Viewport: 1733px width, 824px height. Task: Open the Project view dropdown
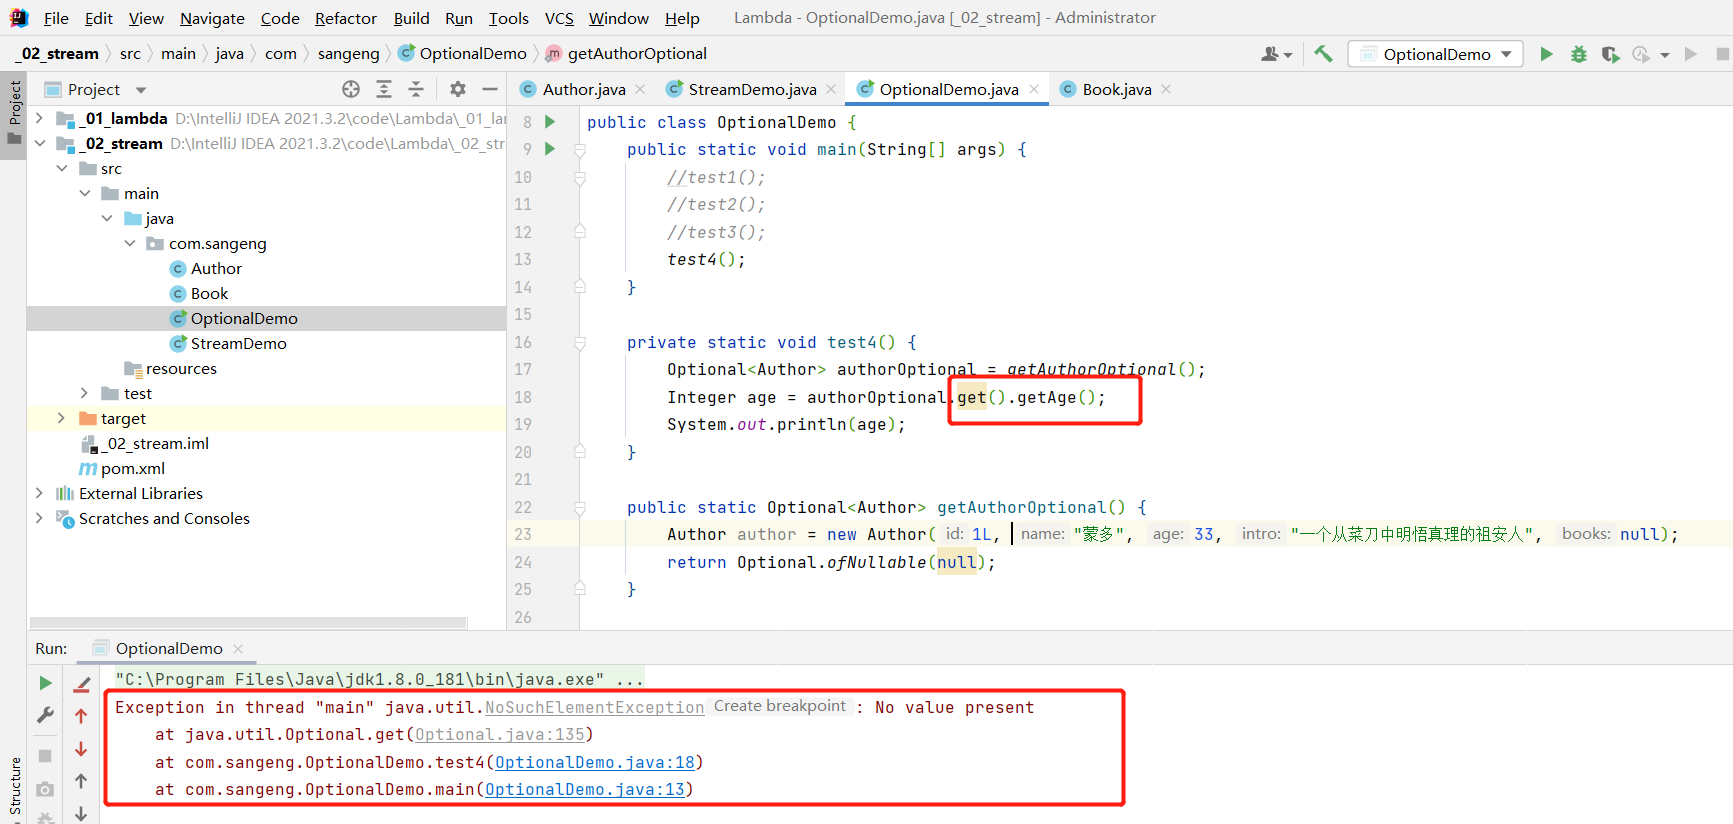141,90
